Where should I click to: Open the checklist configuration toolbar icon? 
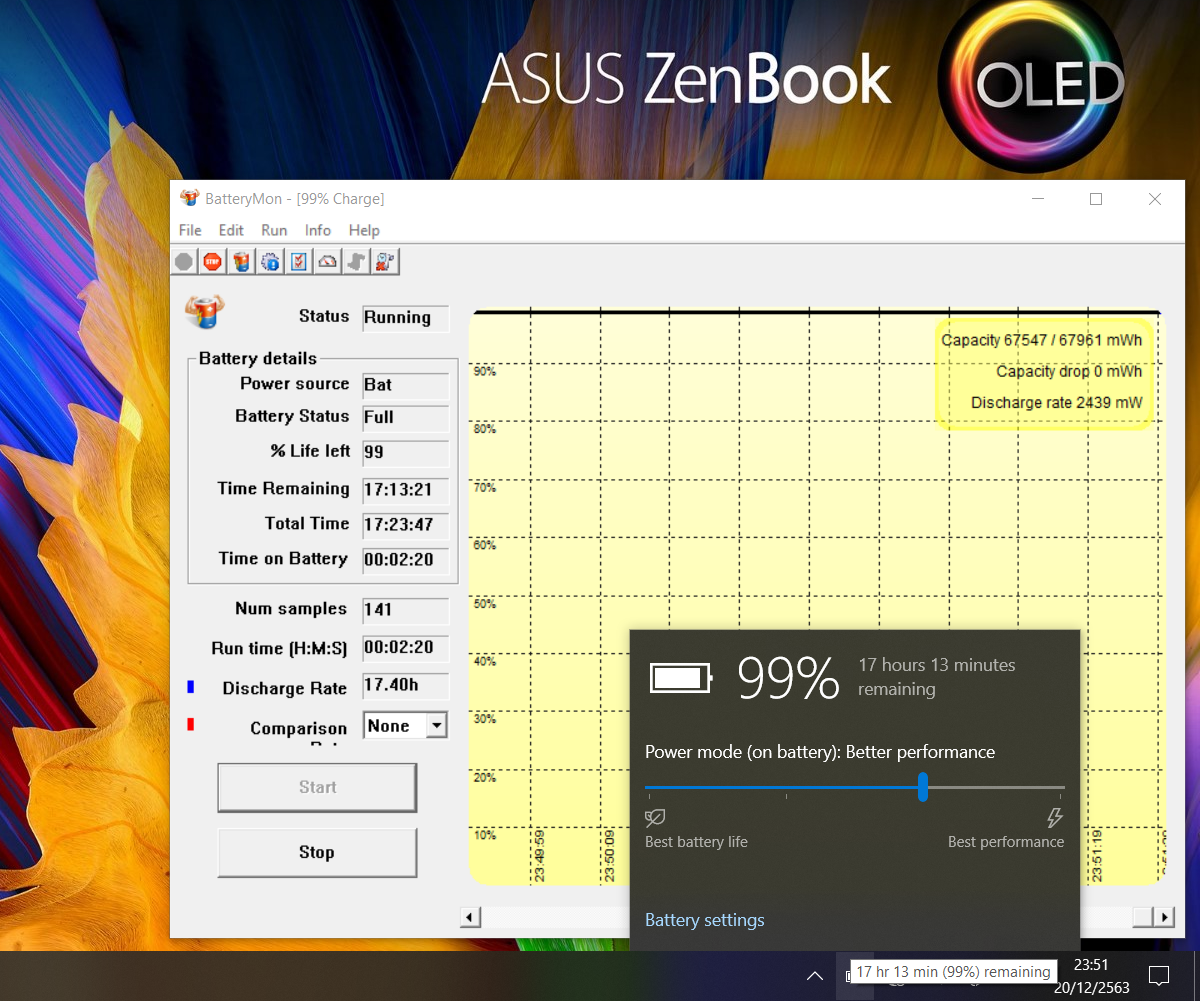299,262
